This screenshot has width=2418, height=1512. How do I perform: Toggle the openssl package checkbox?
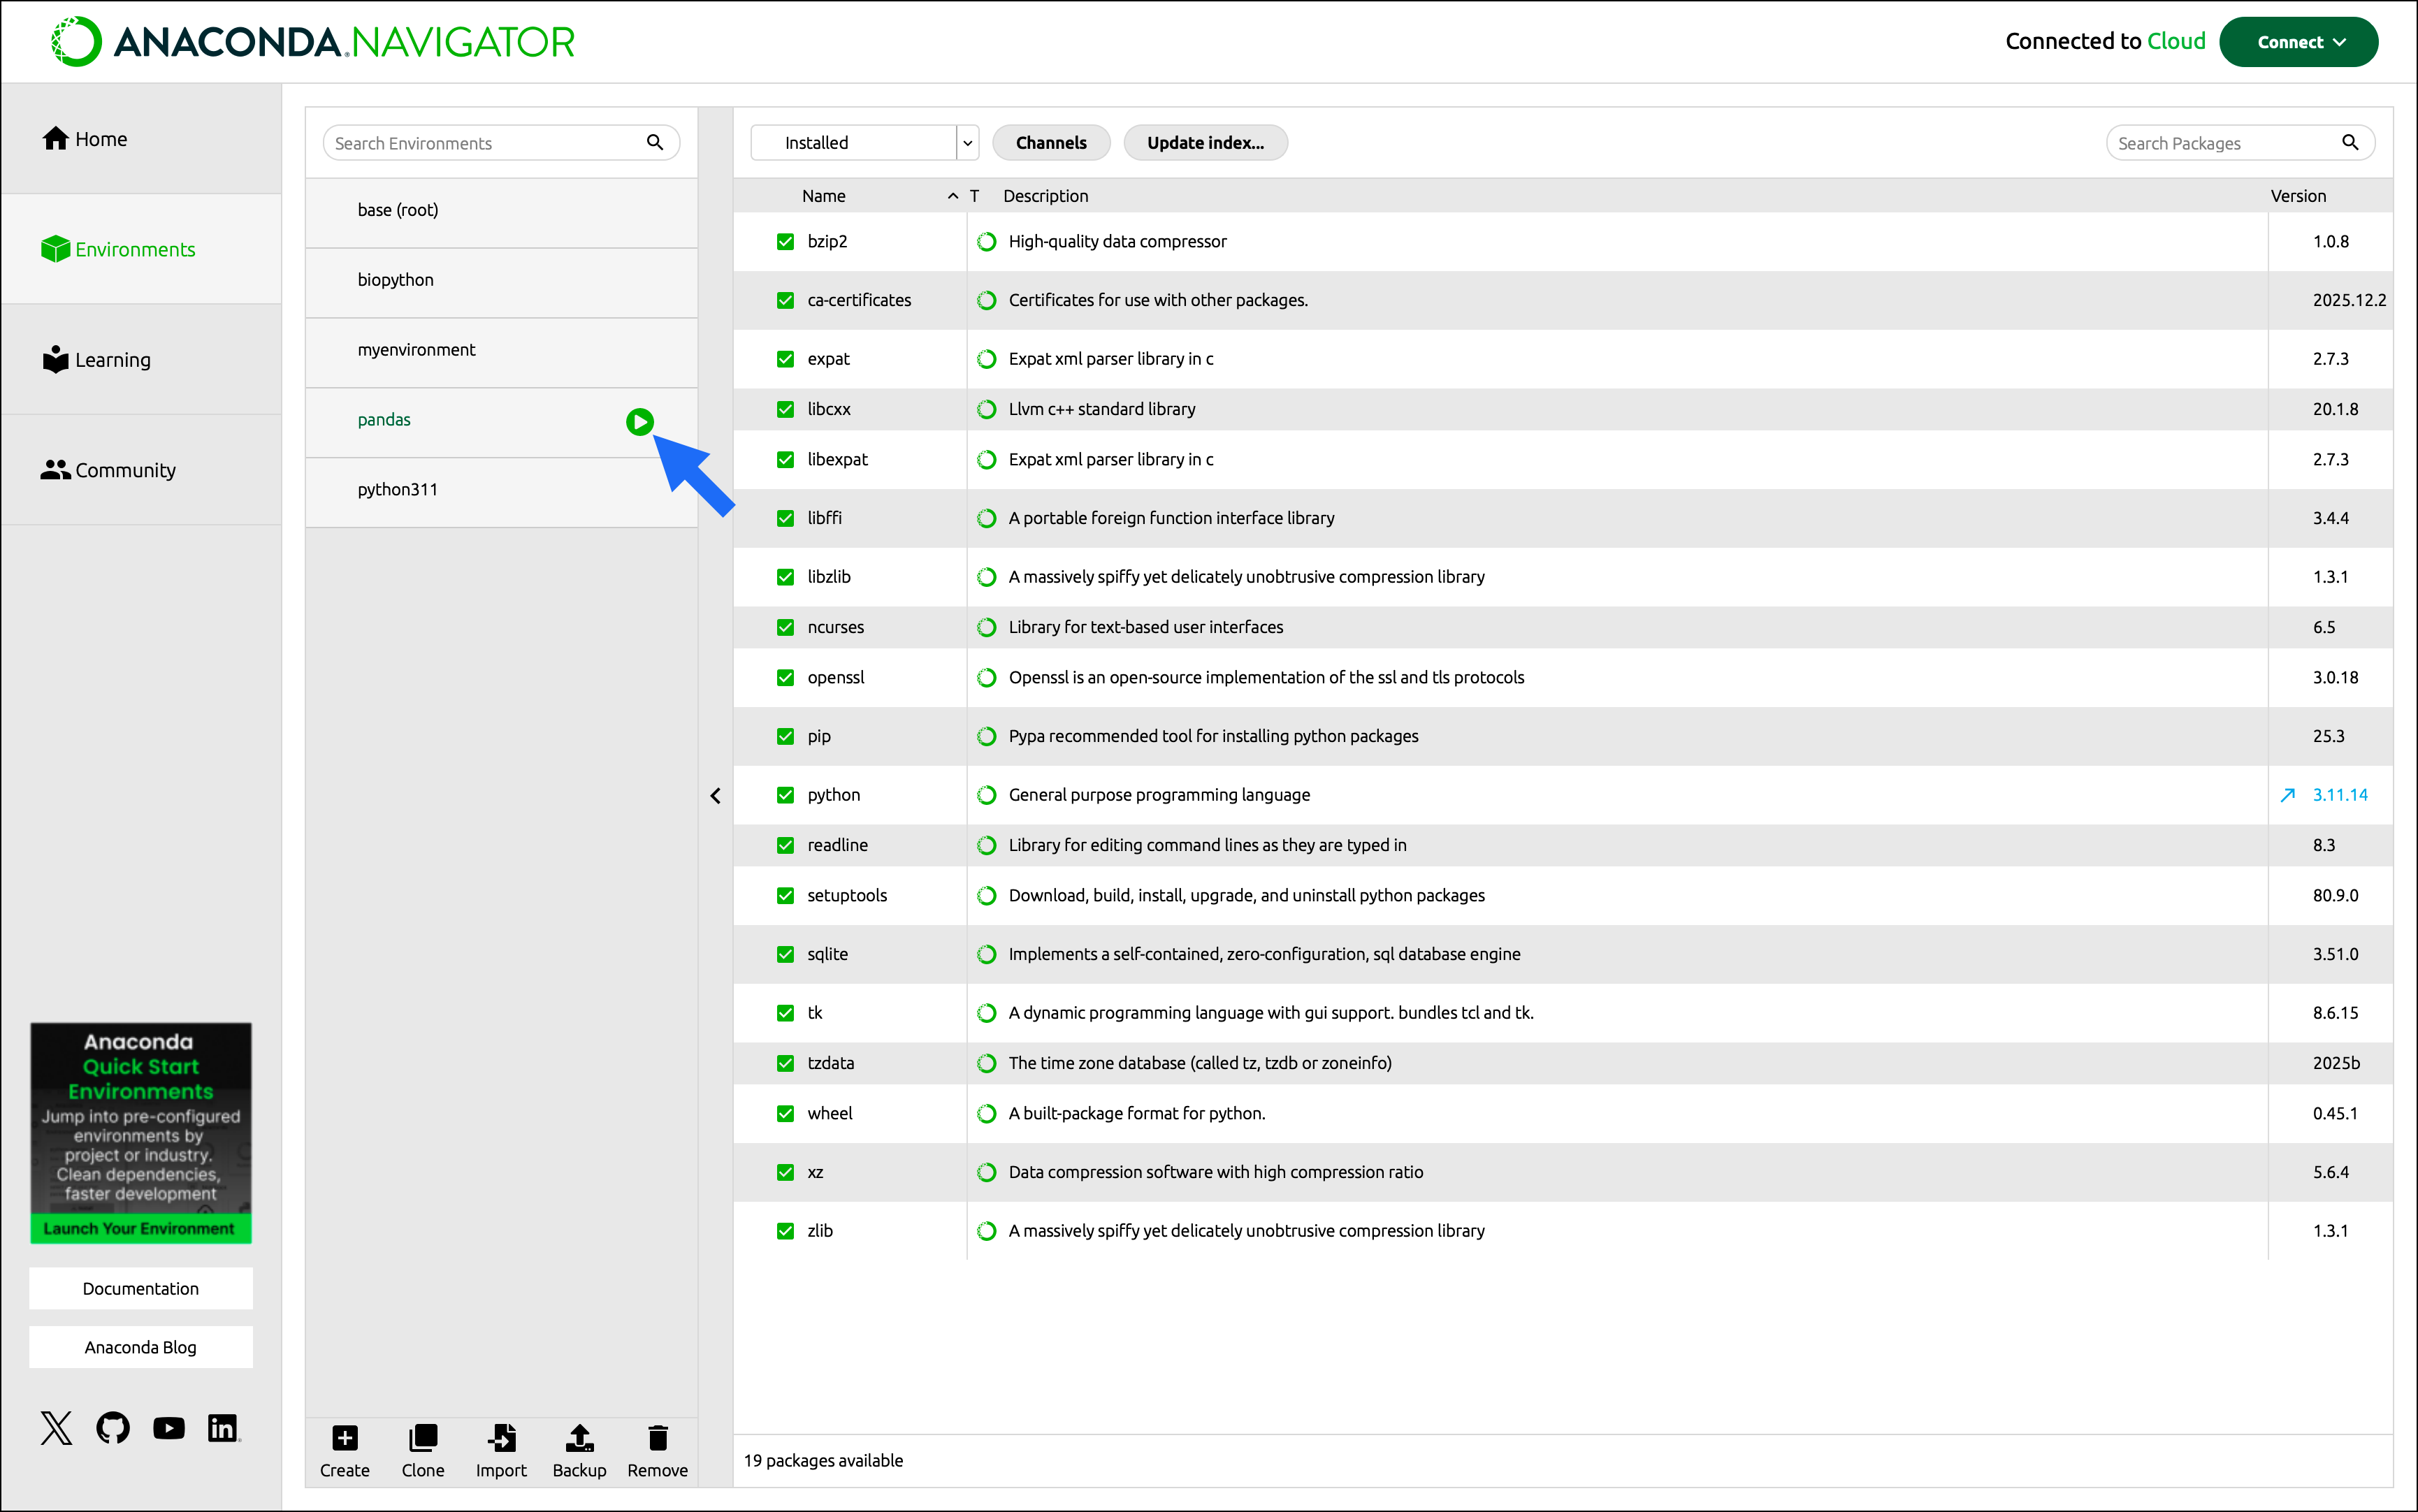coord(785,678)
